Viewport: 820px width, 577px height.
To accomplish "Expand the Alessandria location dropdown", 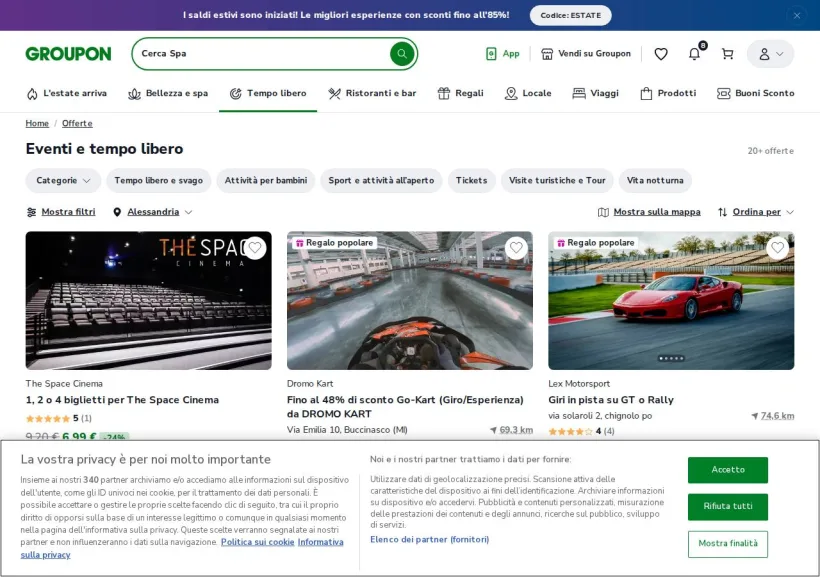I will [x=153, y=212].
